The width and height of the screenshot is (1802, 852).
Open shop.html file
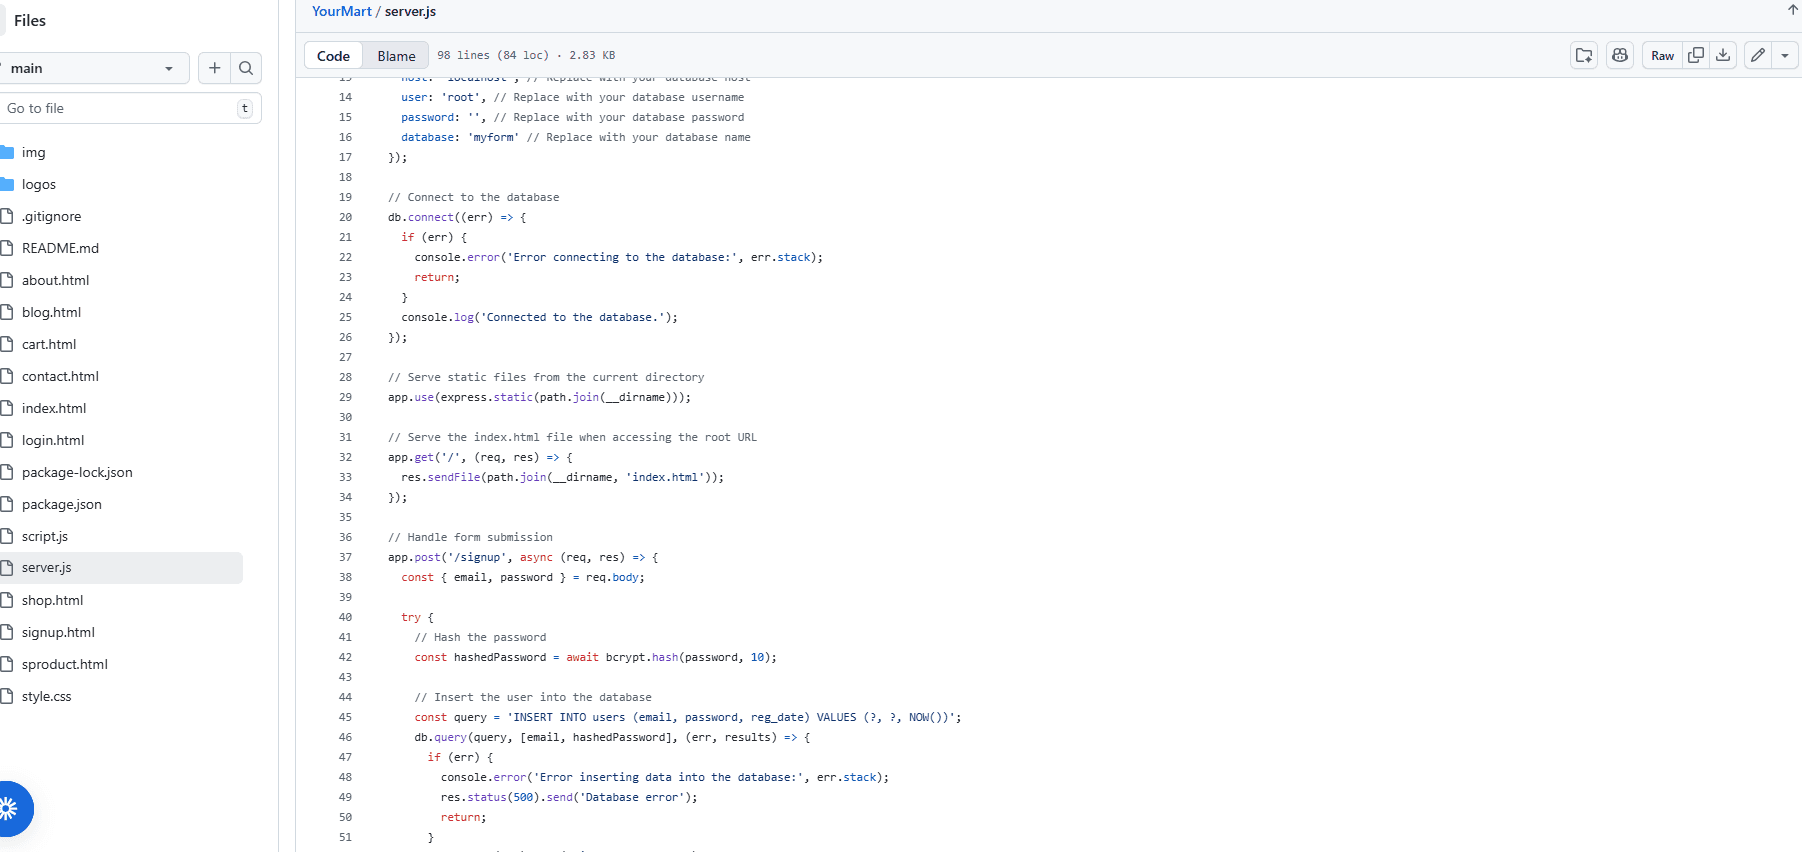tap(53, 600)
